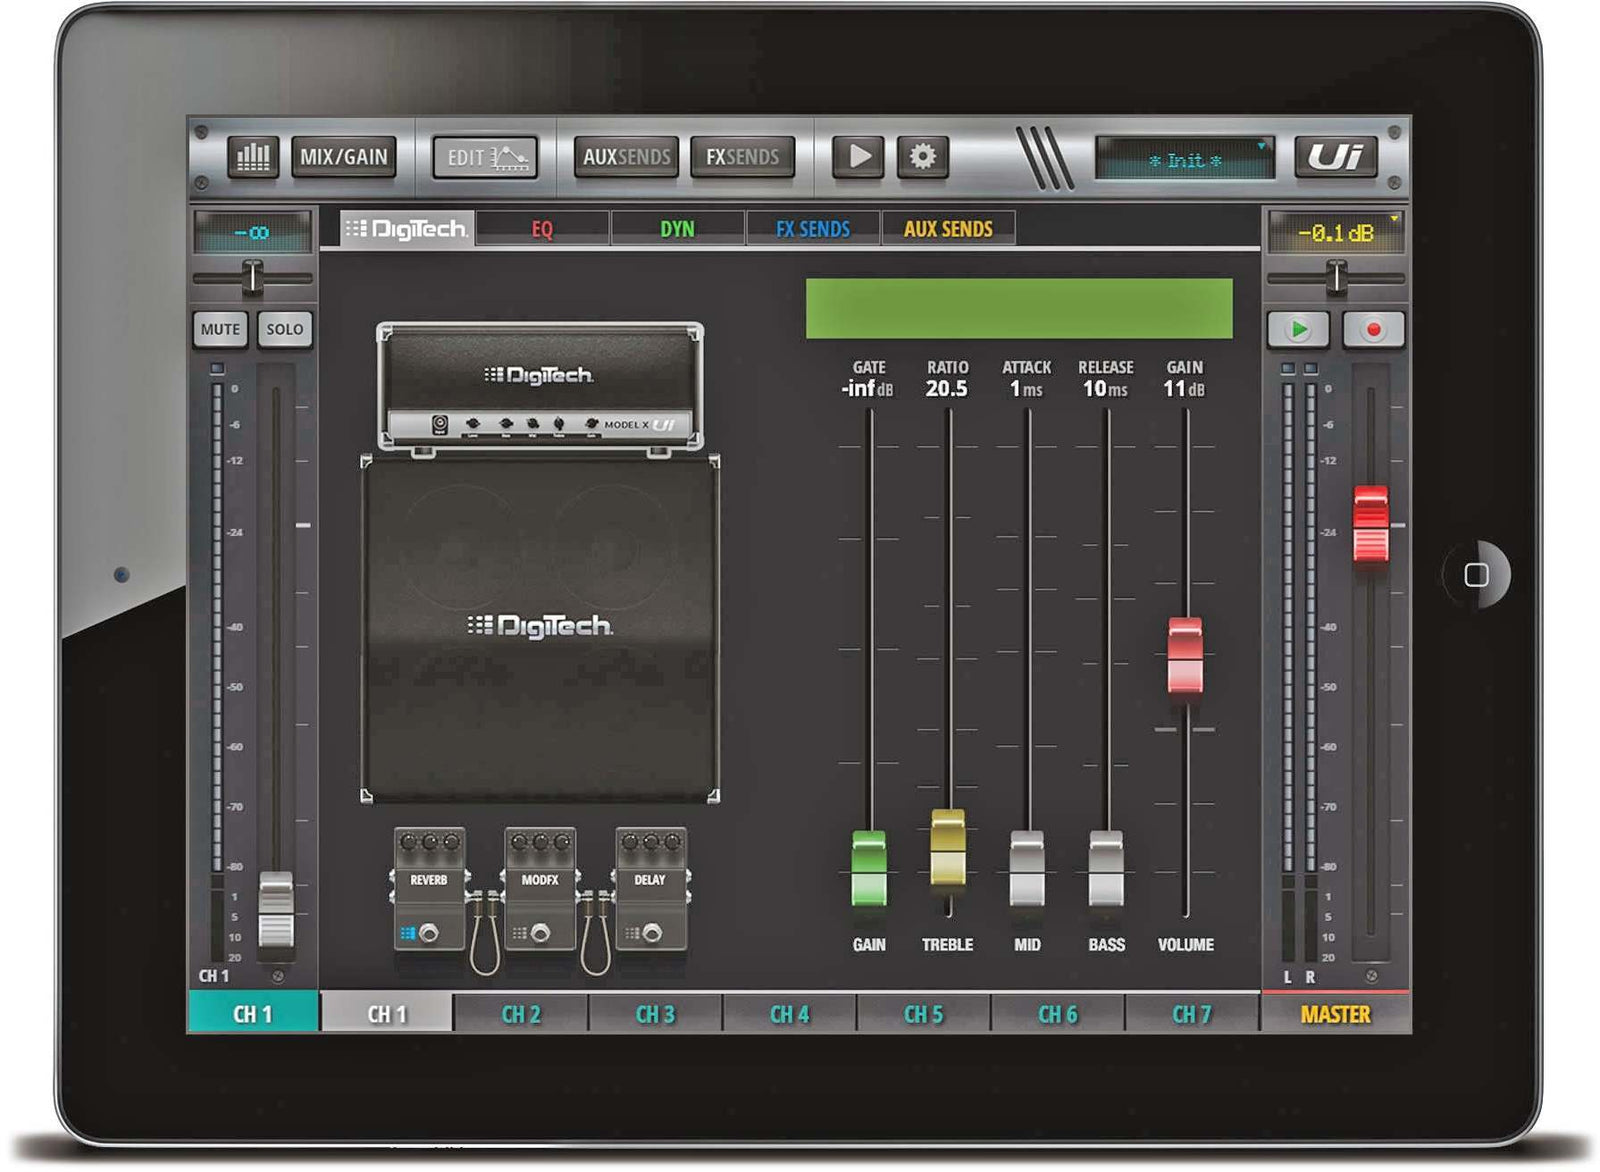Click the Ui logo button

(1335, 157)
